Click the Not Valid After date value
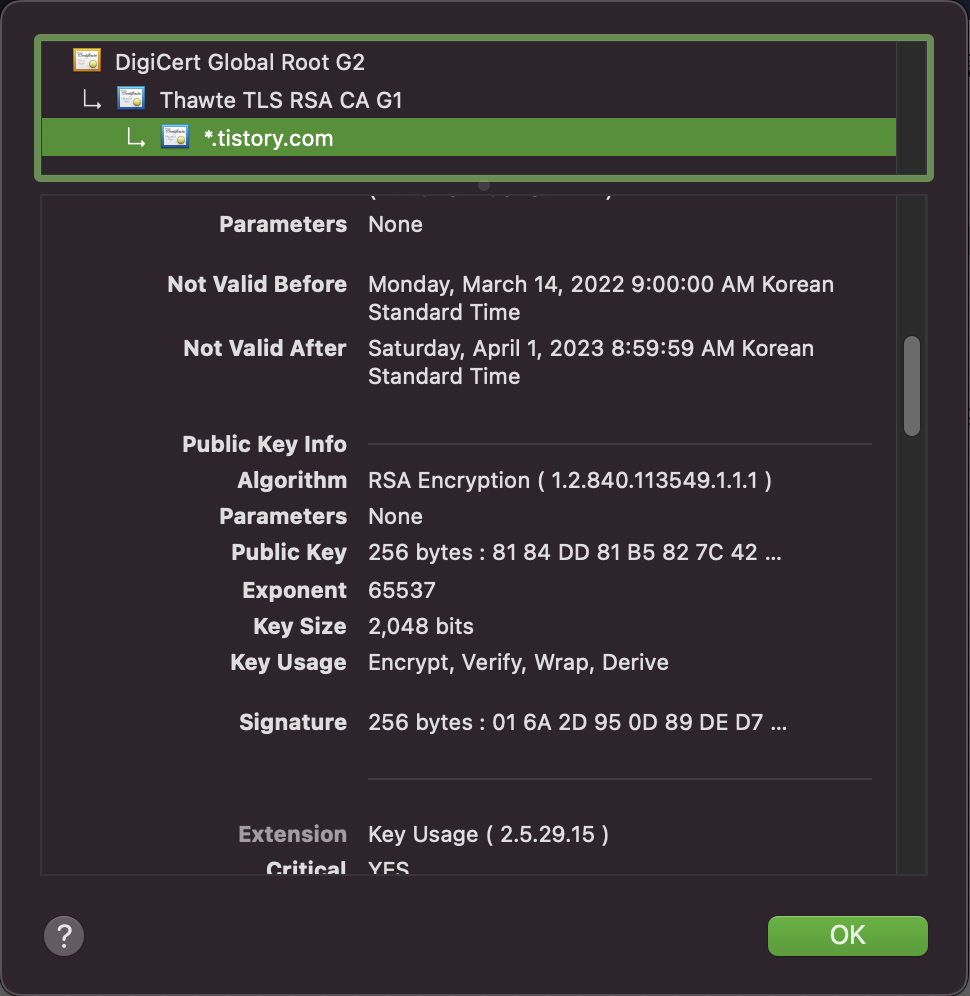 (591, 362)
